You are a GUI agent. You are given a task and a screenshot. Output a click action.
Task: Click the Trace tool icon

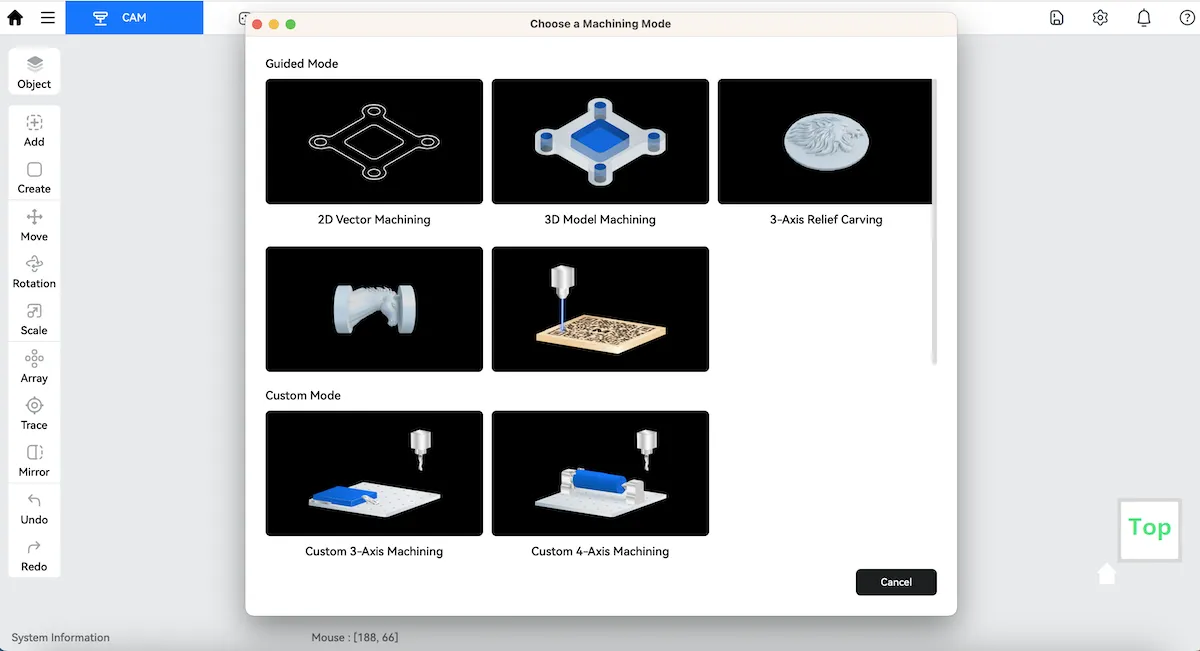34,405
